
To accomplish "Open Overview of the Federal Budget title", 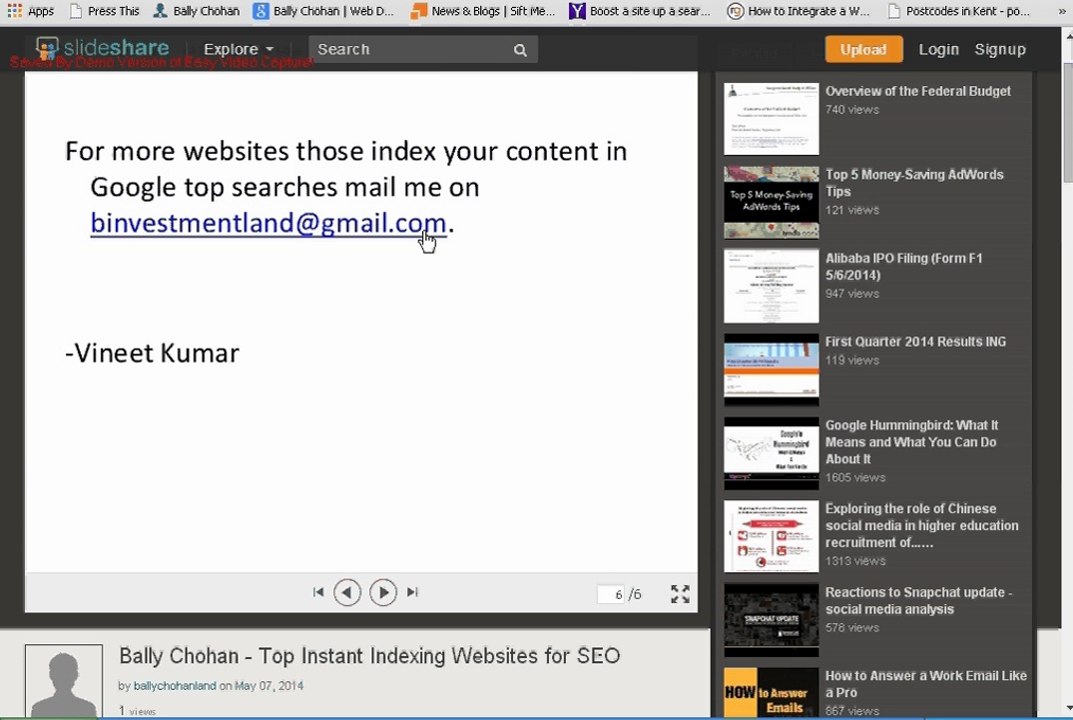I will click(x=918, y=91).
